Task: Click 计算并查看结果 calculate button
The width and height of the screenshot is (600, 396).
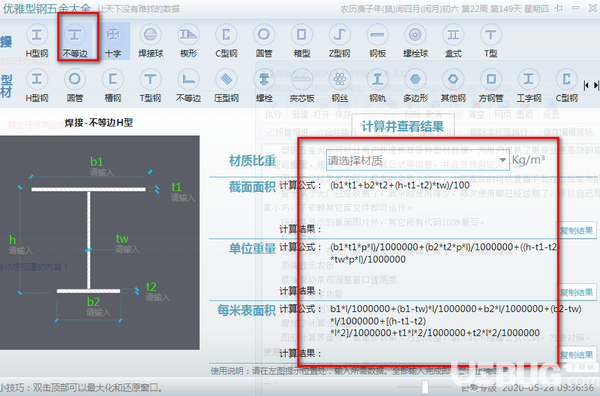Action: click(403, 126)
